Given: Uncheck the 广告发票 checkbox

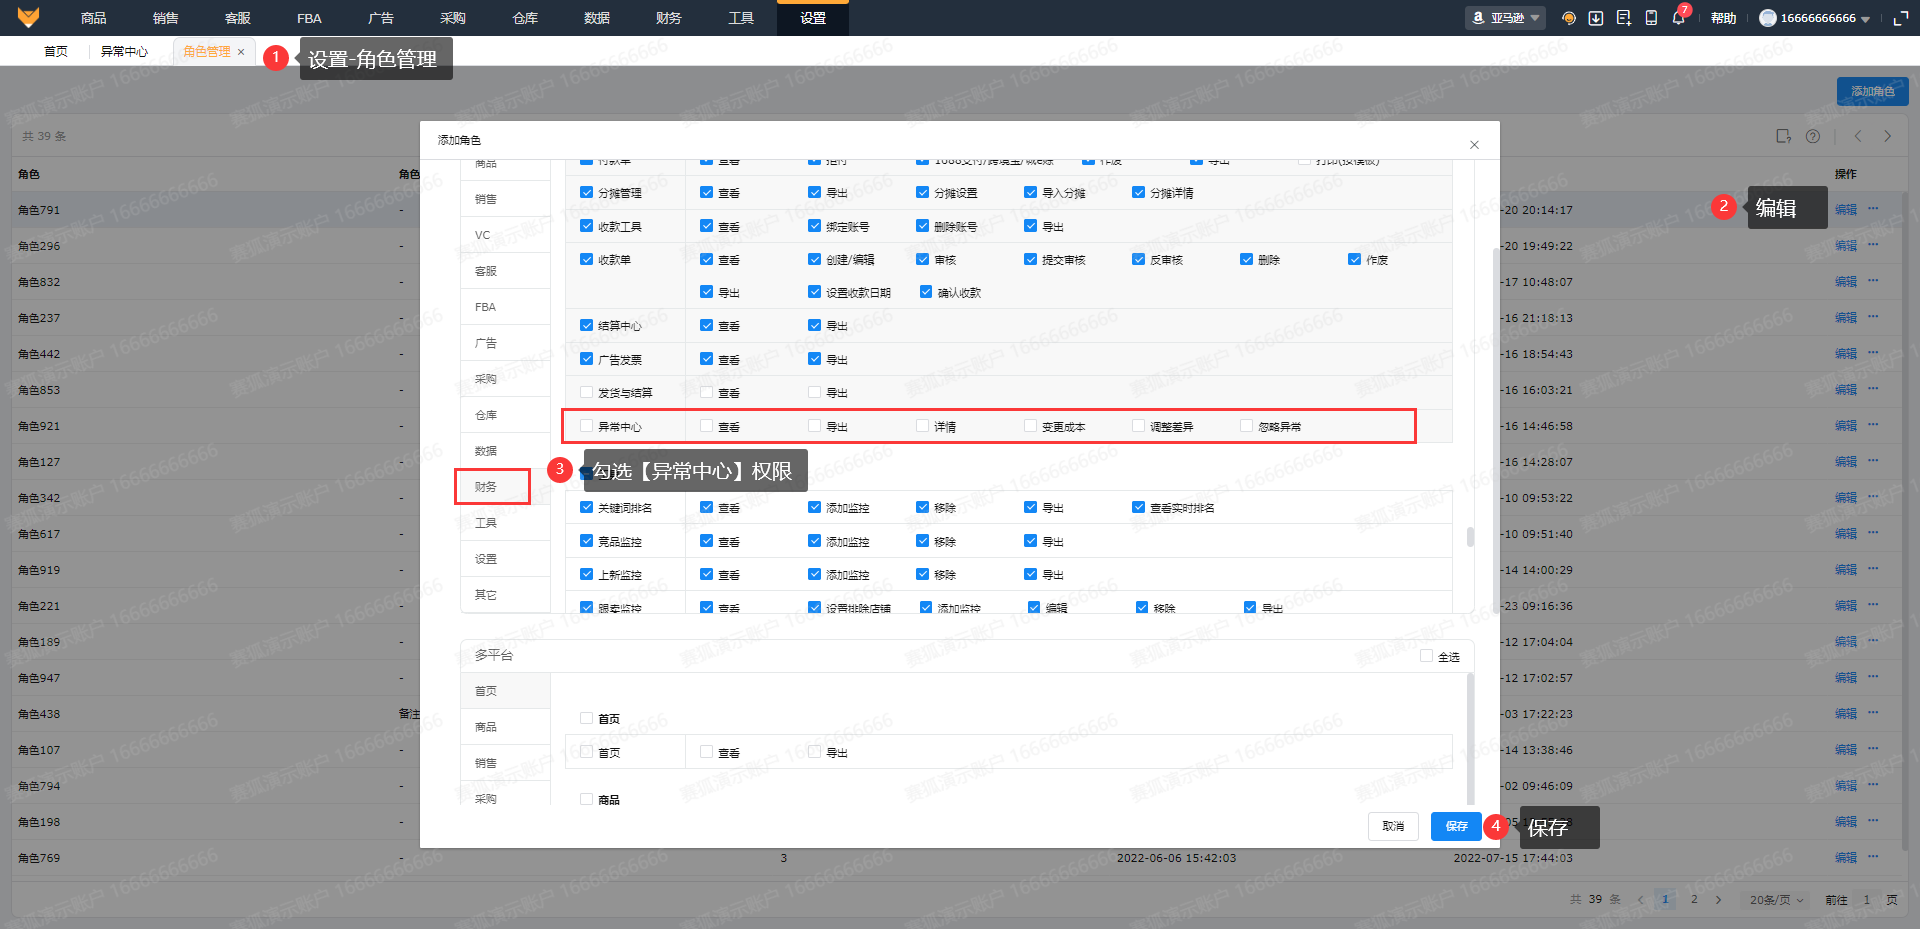Looking at the screenshot, I should pos(587,359).
